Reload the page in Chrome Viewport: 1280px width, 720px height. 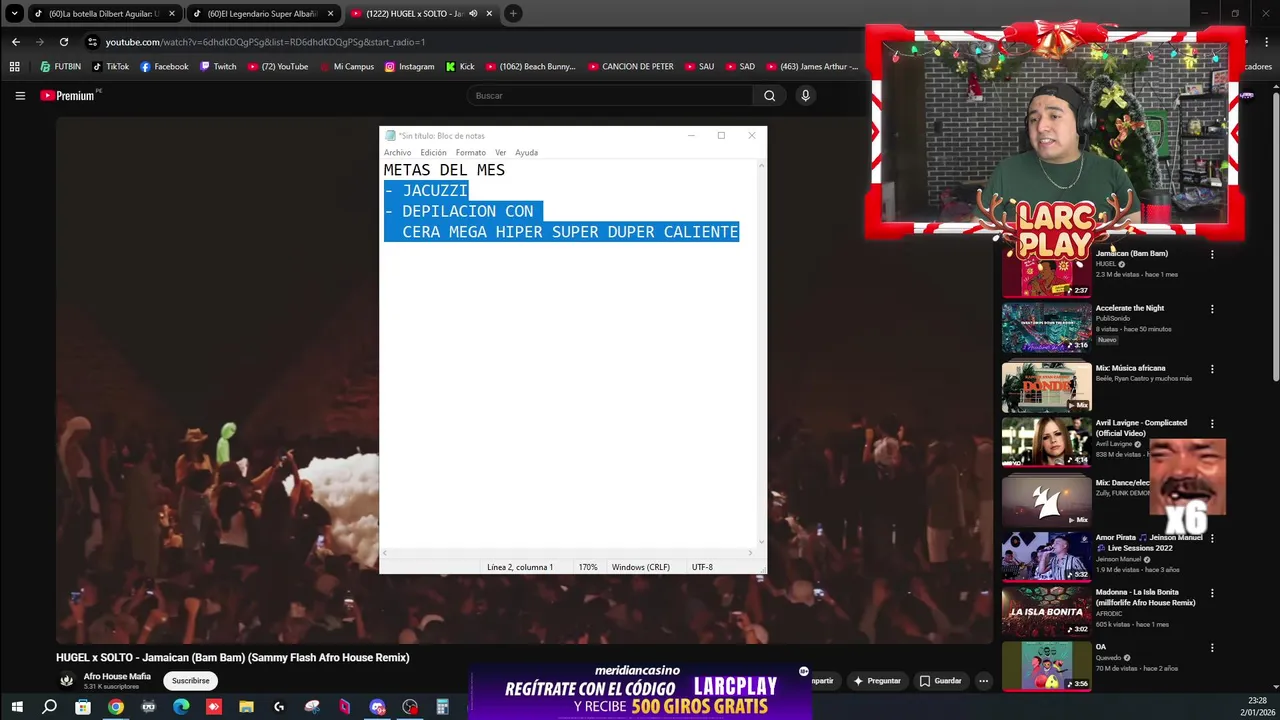(64, 42)
